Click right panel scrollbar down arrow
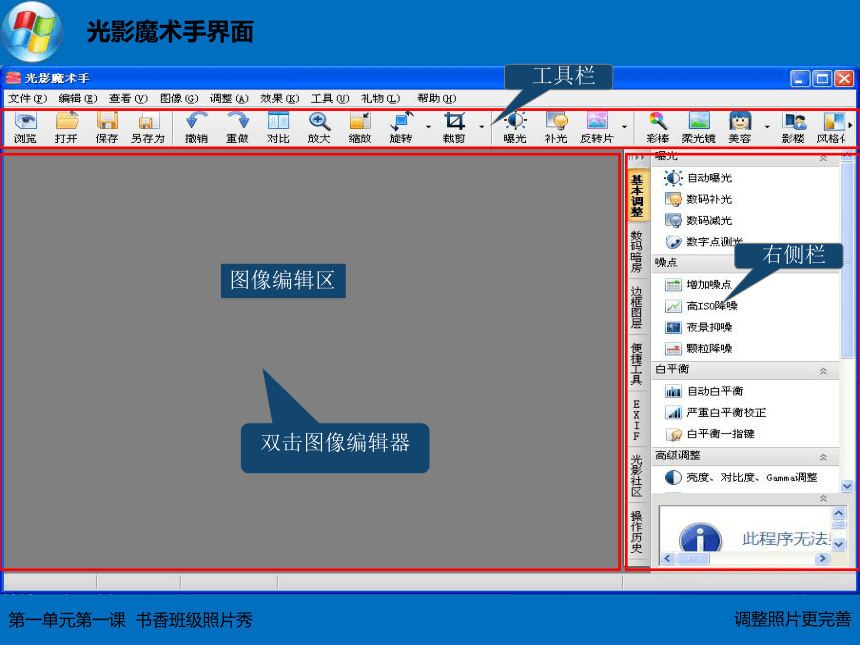Viewport: 860px width, 645px height. coord(847,486)
